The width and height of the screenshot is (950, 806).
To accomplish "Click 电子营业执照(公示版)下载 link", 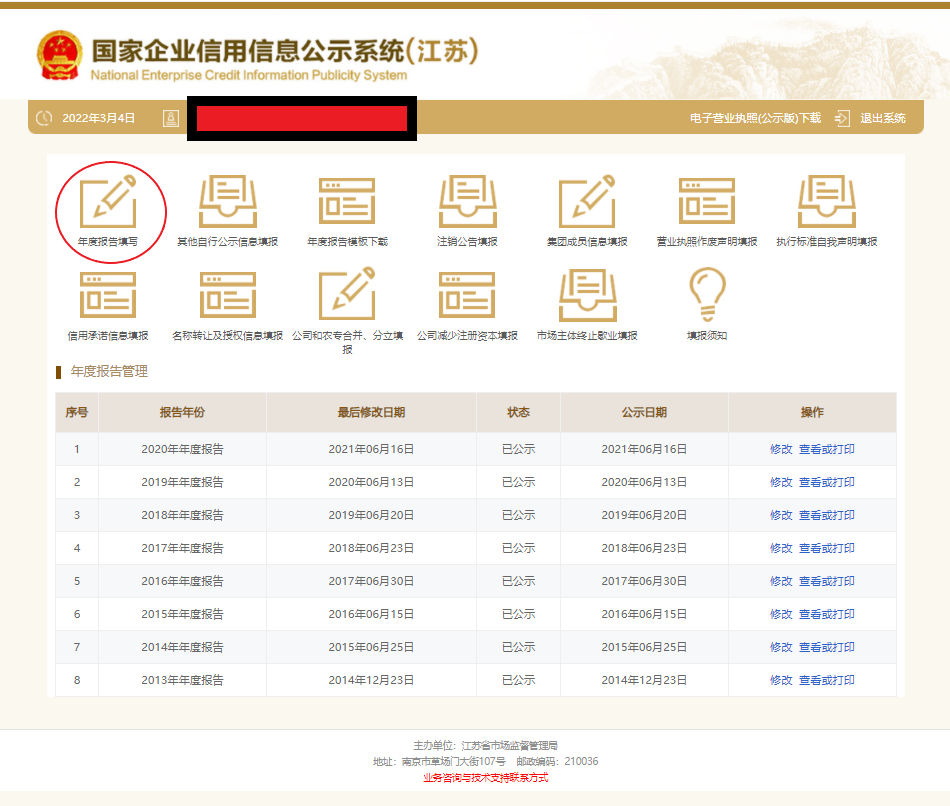I will (755, 118).
